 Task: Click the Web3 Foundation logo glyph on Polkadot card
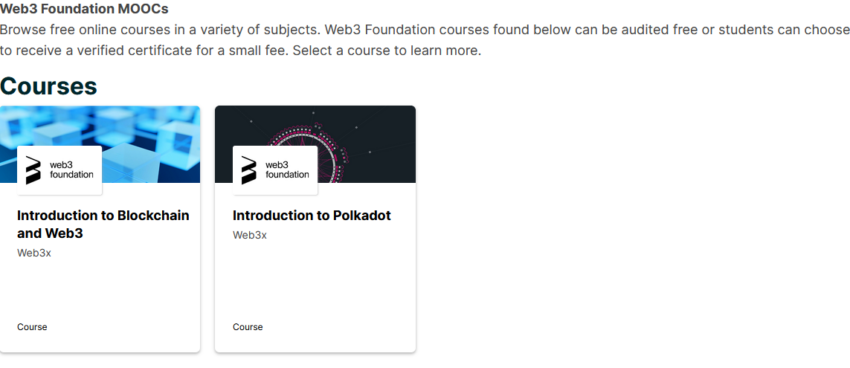point(249,170)
